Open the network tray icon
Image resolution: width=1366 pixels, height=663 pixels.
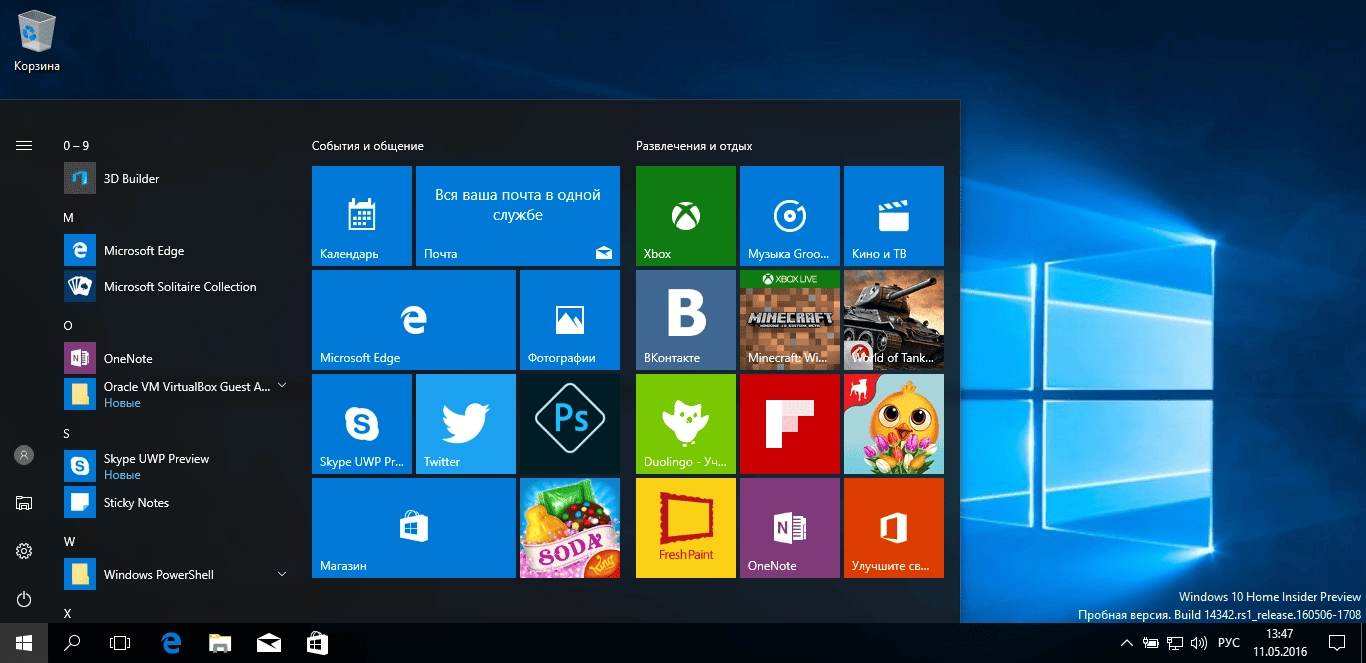click(x=1176, y=643)
